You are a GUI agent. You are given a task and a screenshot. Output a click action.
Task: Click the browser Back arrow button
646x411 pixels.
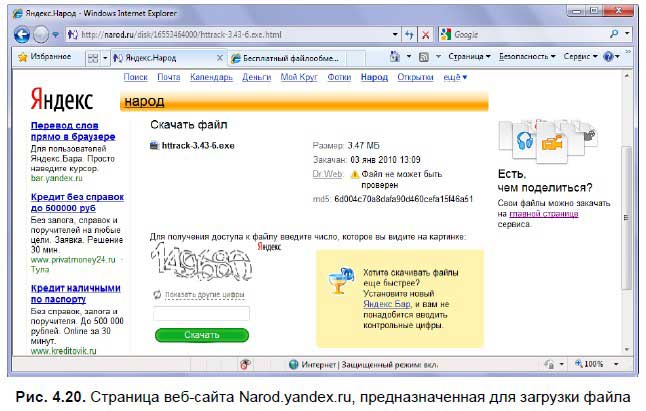22,34
